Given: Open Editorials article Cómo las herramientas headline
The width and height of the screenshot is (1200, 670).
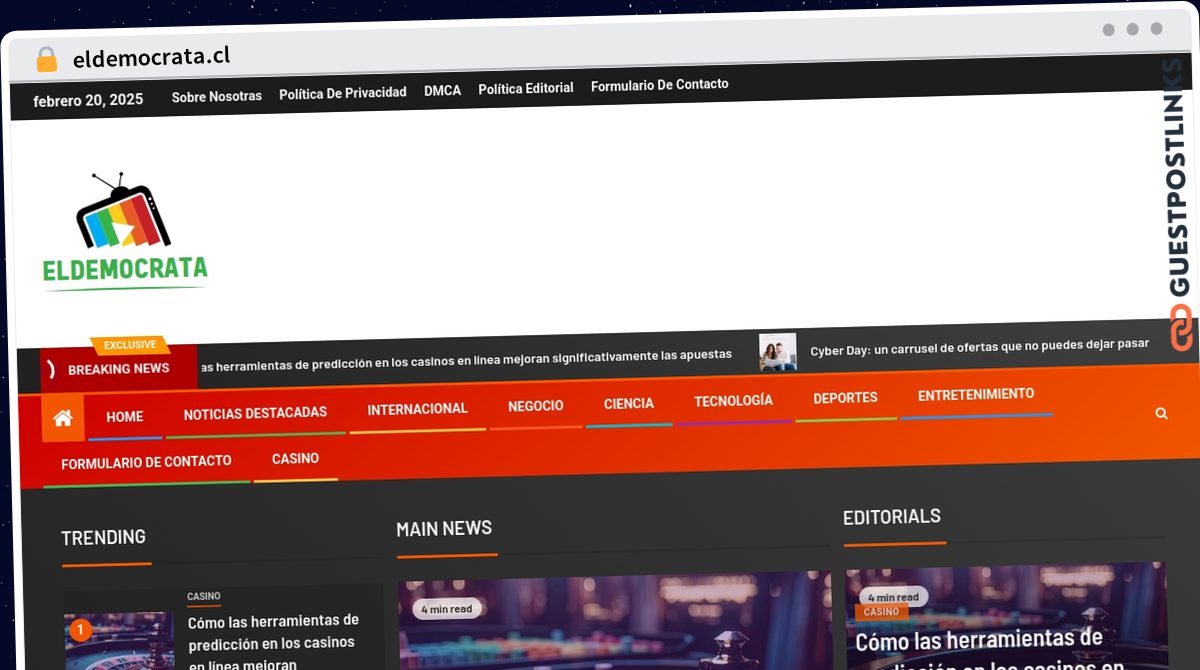Looking at the screenshot, I should [x=990, y=649].
